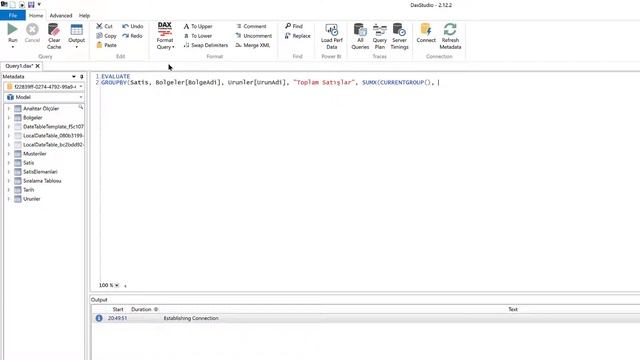Screen dimensions: 640x360
Task: Copy the selected text
Action: point(106,36)
